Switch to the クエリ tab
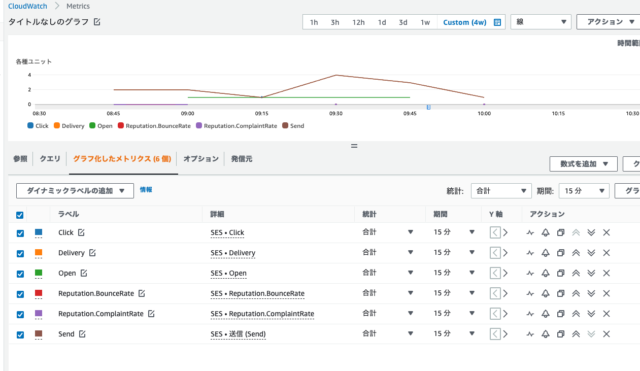This screenshot has height=371, width=640. tap(50, 159)
